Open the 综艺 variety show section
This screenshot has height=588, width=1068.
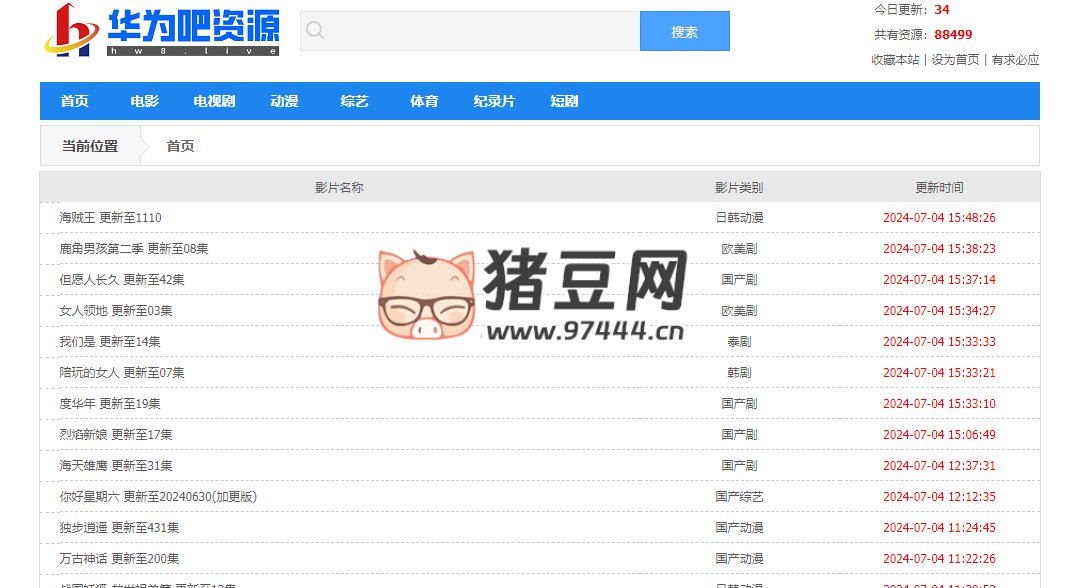click(x=353, y=101)
